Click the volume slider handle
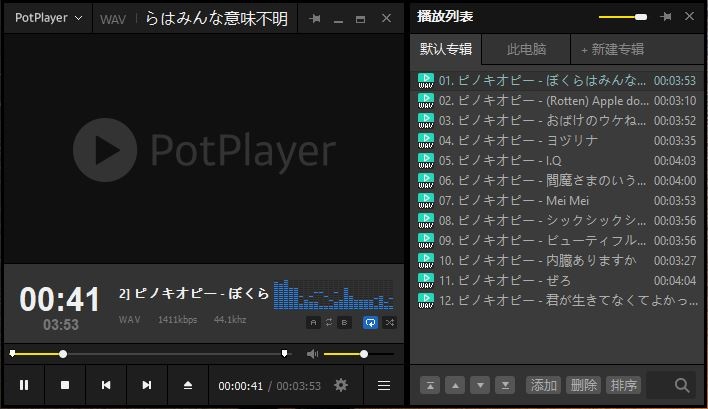Viewport: 708px width, 409px height. (364, 354)
